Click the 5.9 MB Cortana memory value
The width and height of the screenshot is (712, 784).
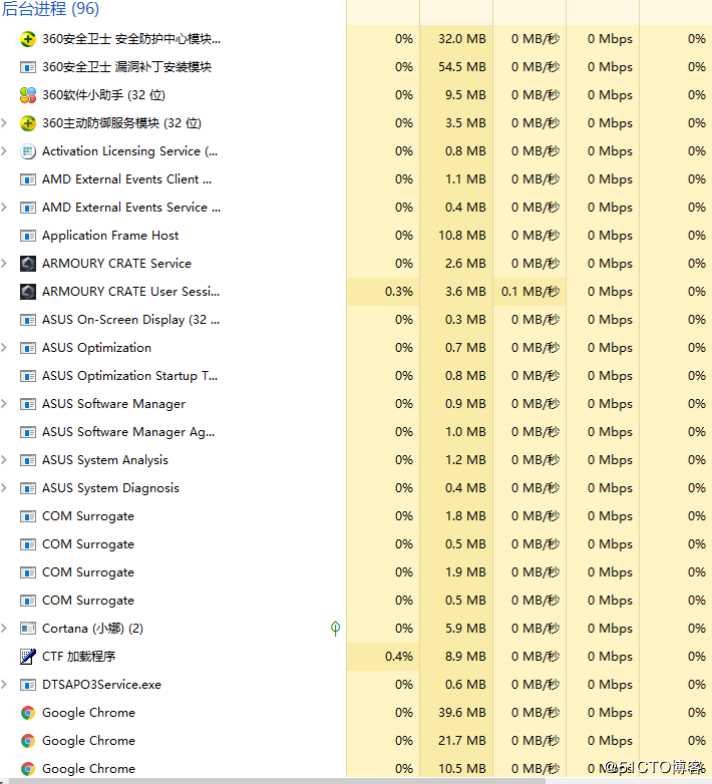[x=466, y=628]
